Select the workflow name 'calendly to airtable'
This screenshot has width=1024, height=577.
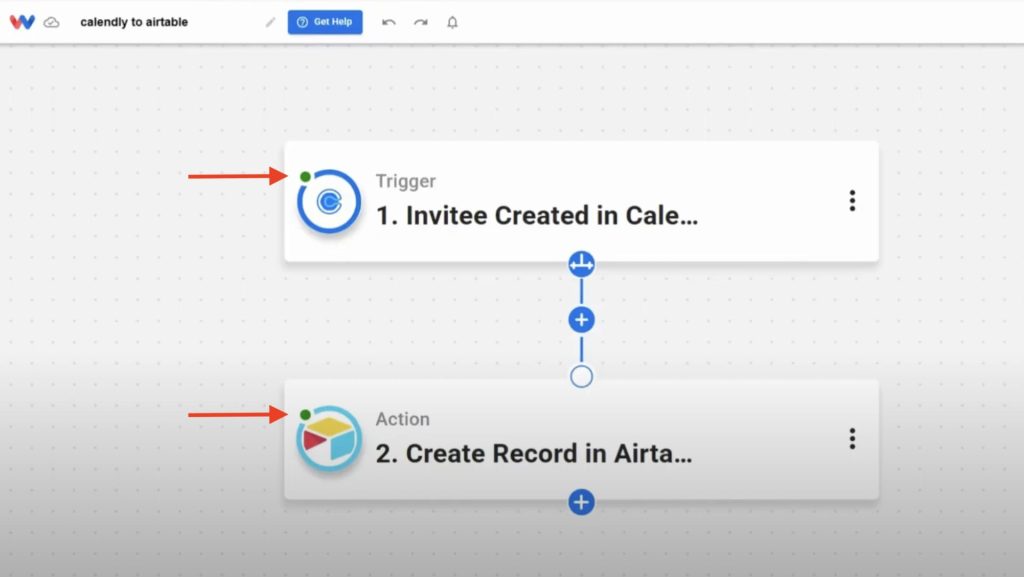tap(134, 22)
